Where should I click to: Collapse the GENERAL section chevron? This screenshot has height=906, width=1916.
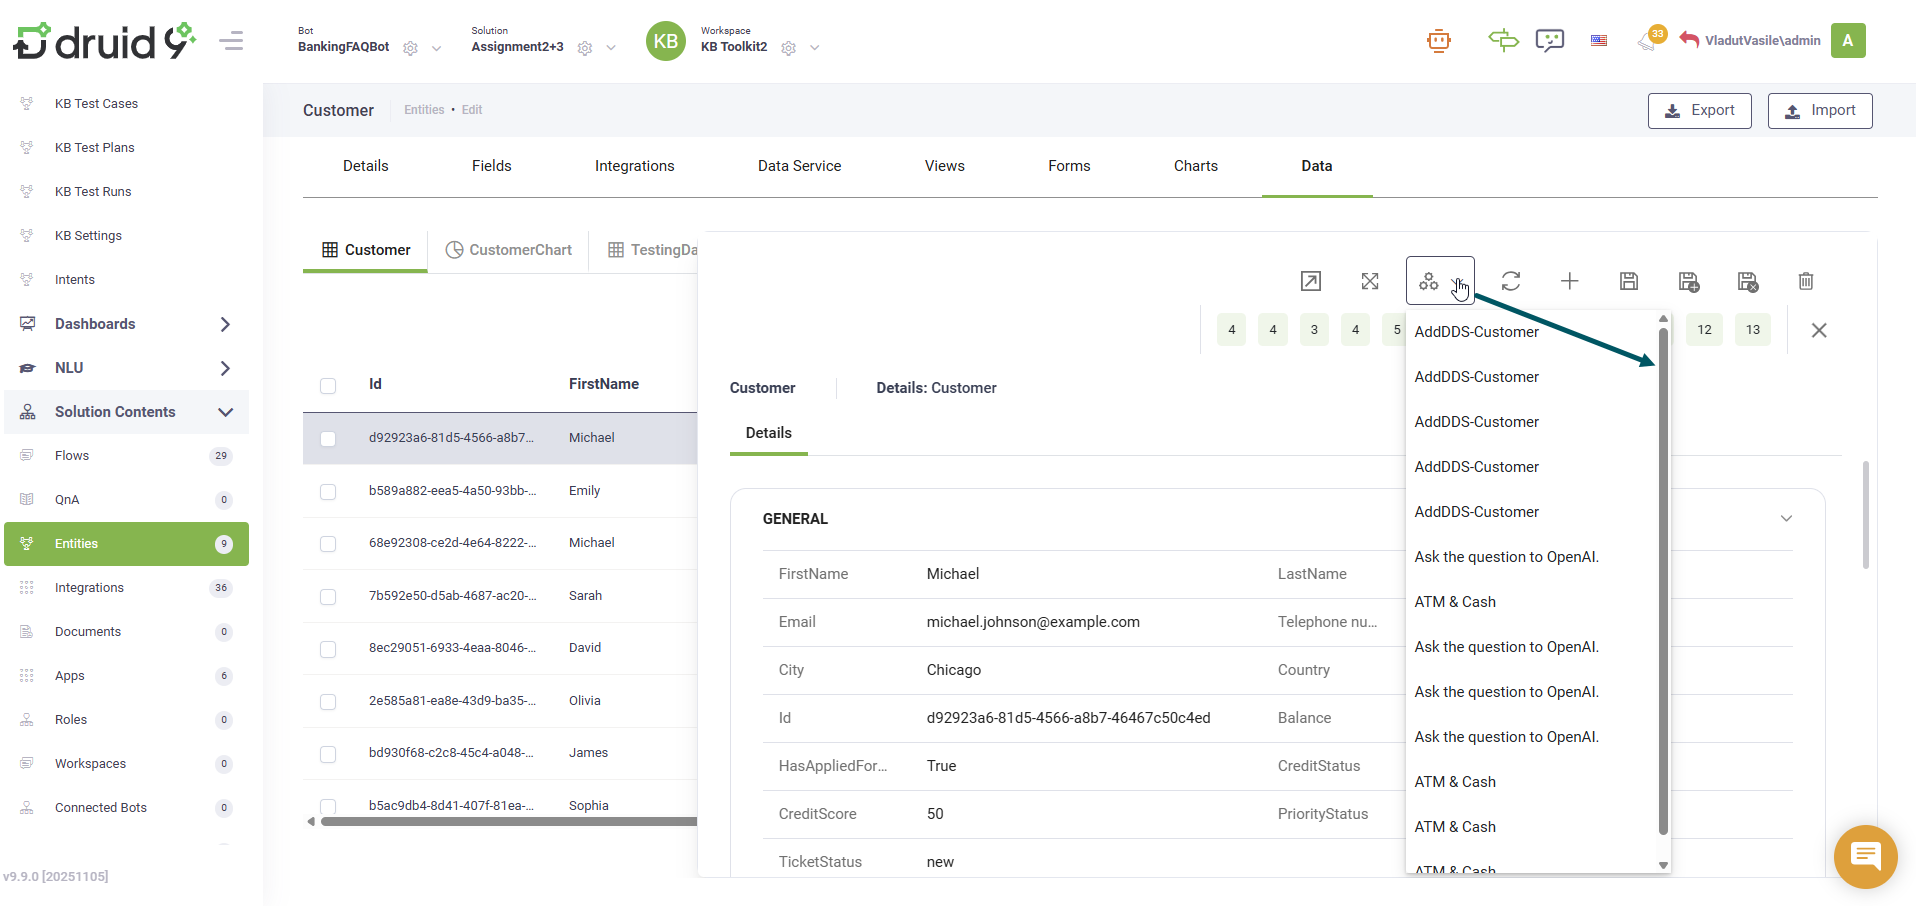[x=1785, y=518]
